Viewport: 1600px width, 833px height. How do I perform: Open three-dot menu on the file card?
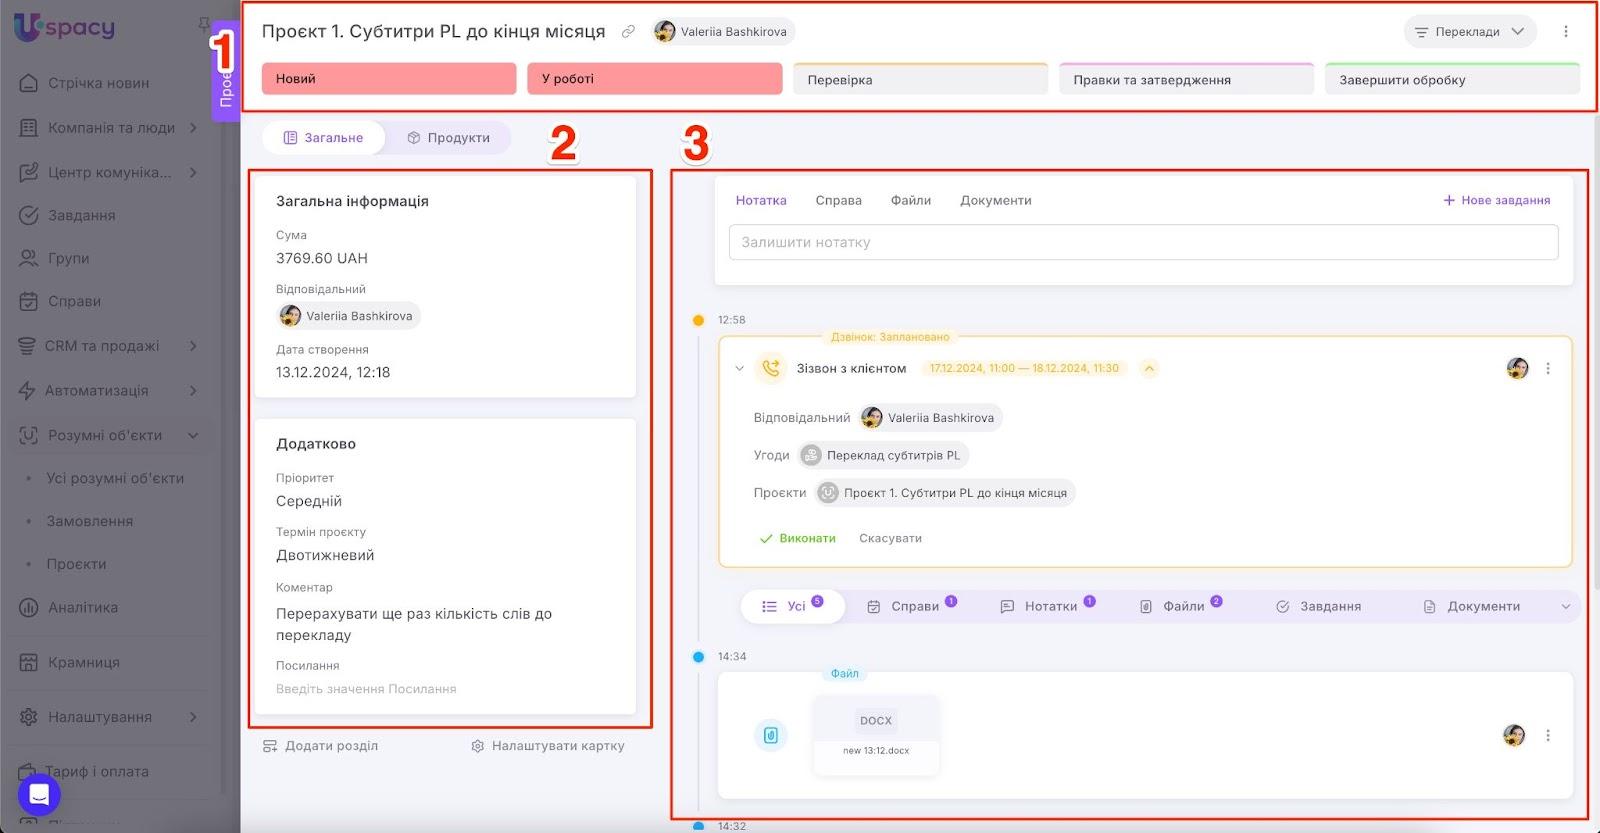1548,735
